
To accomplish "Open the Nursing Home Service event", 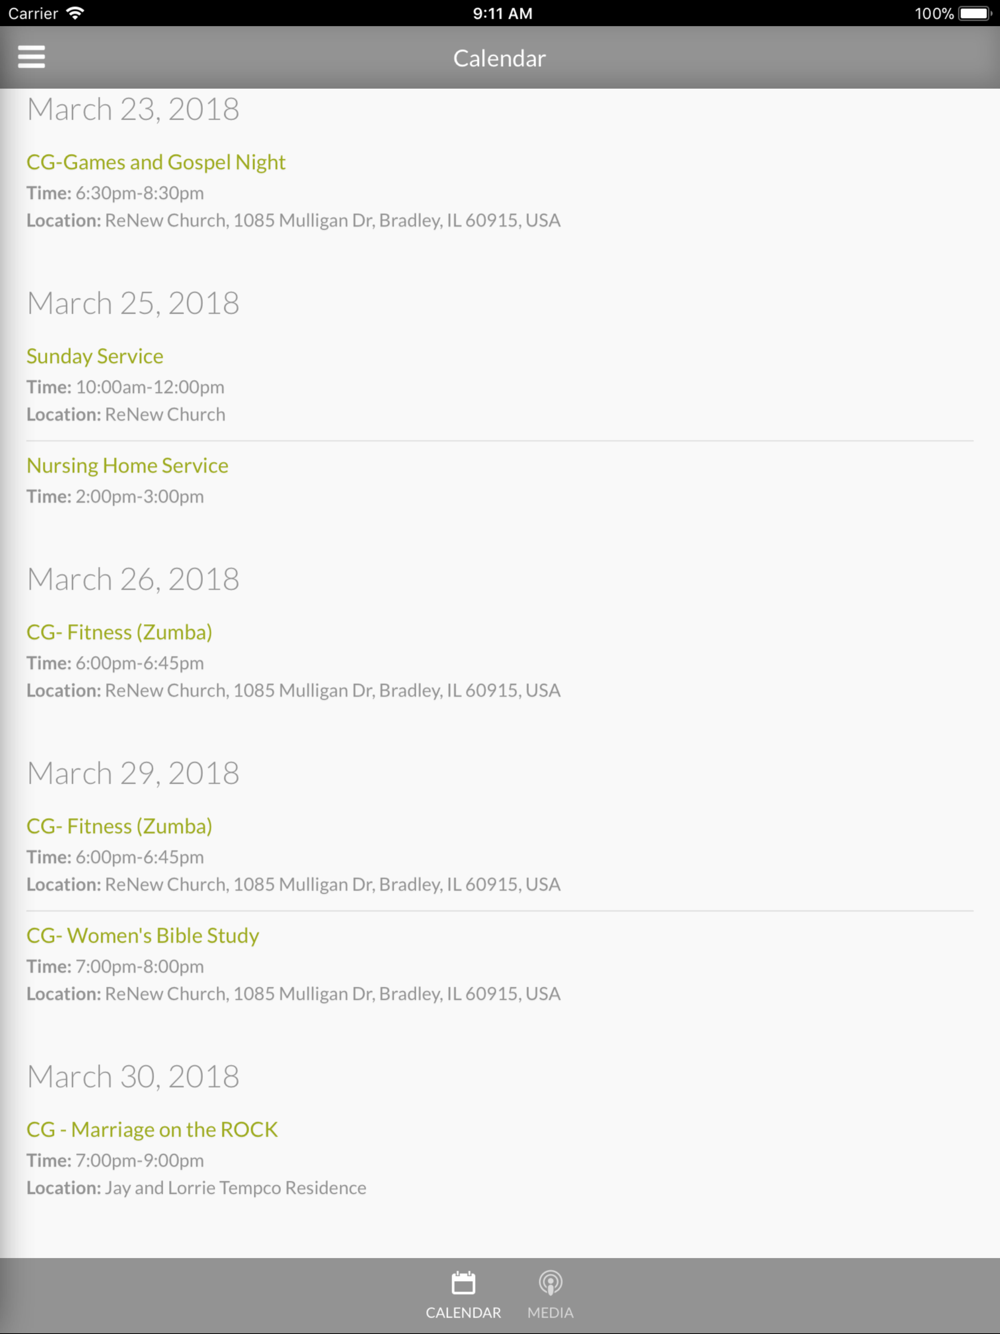I will click(x=127, y=465).
